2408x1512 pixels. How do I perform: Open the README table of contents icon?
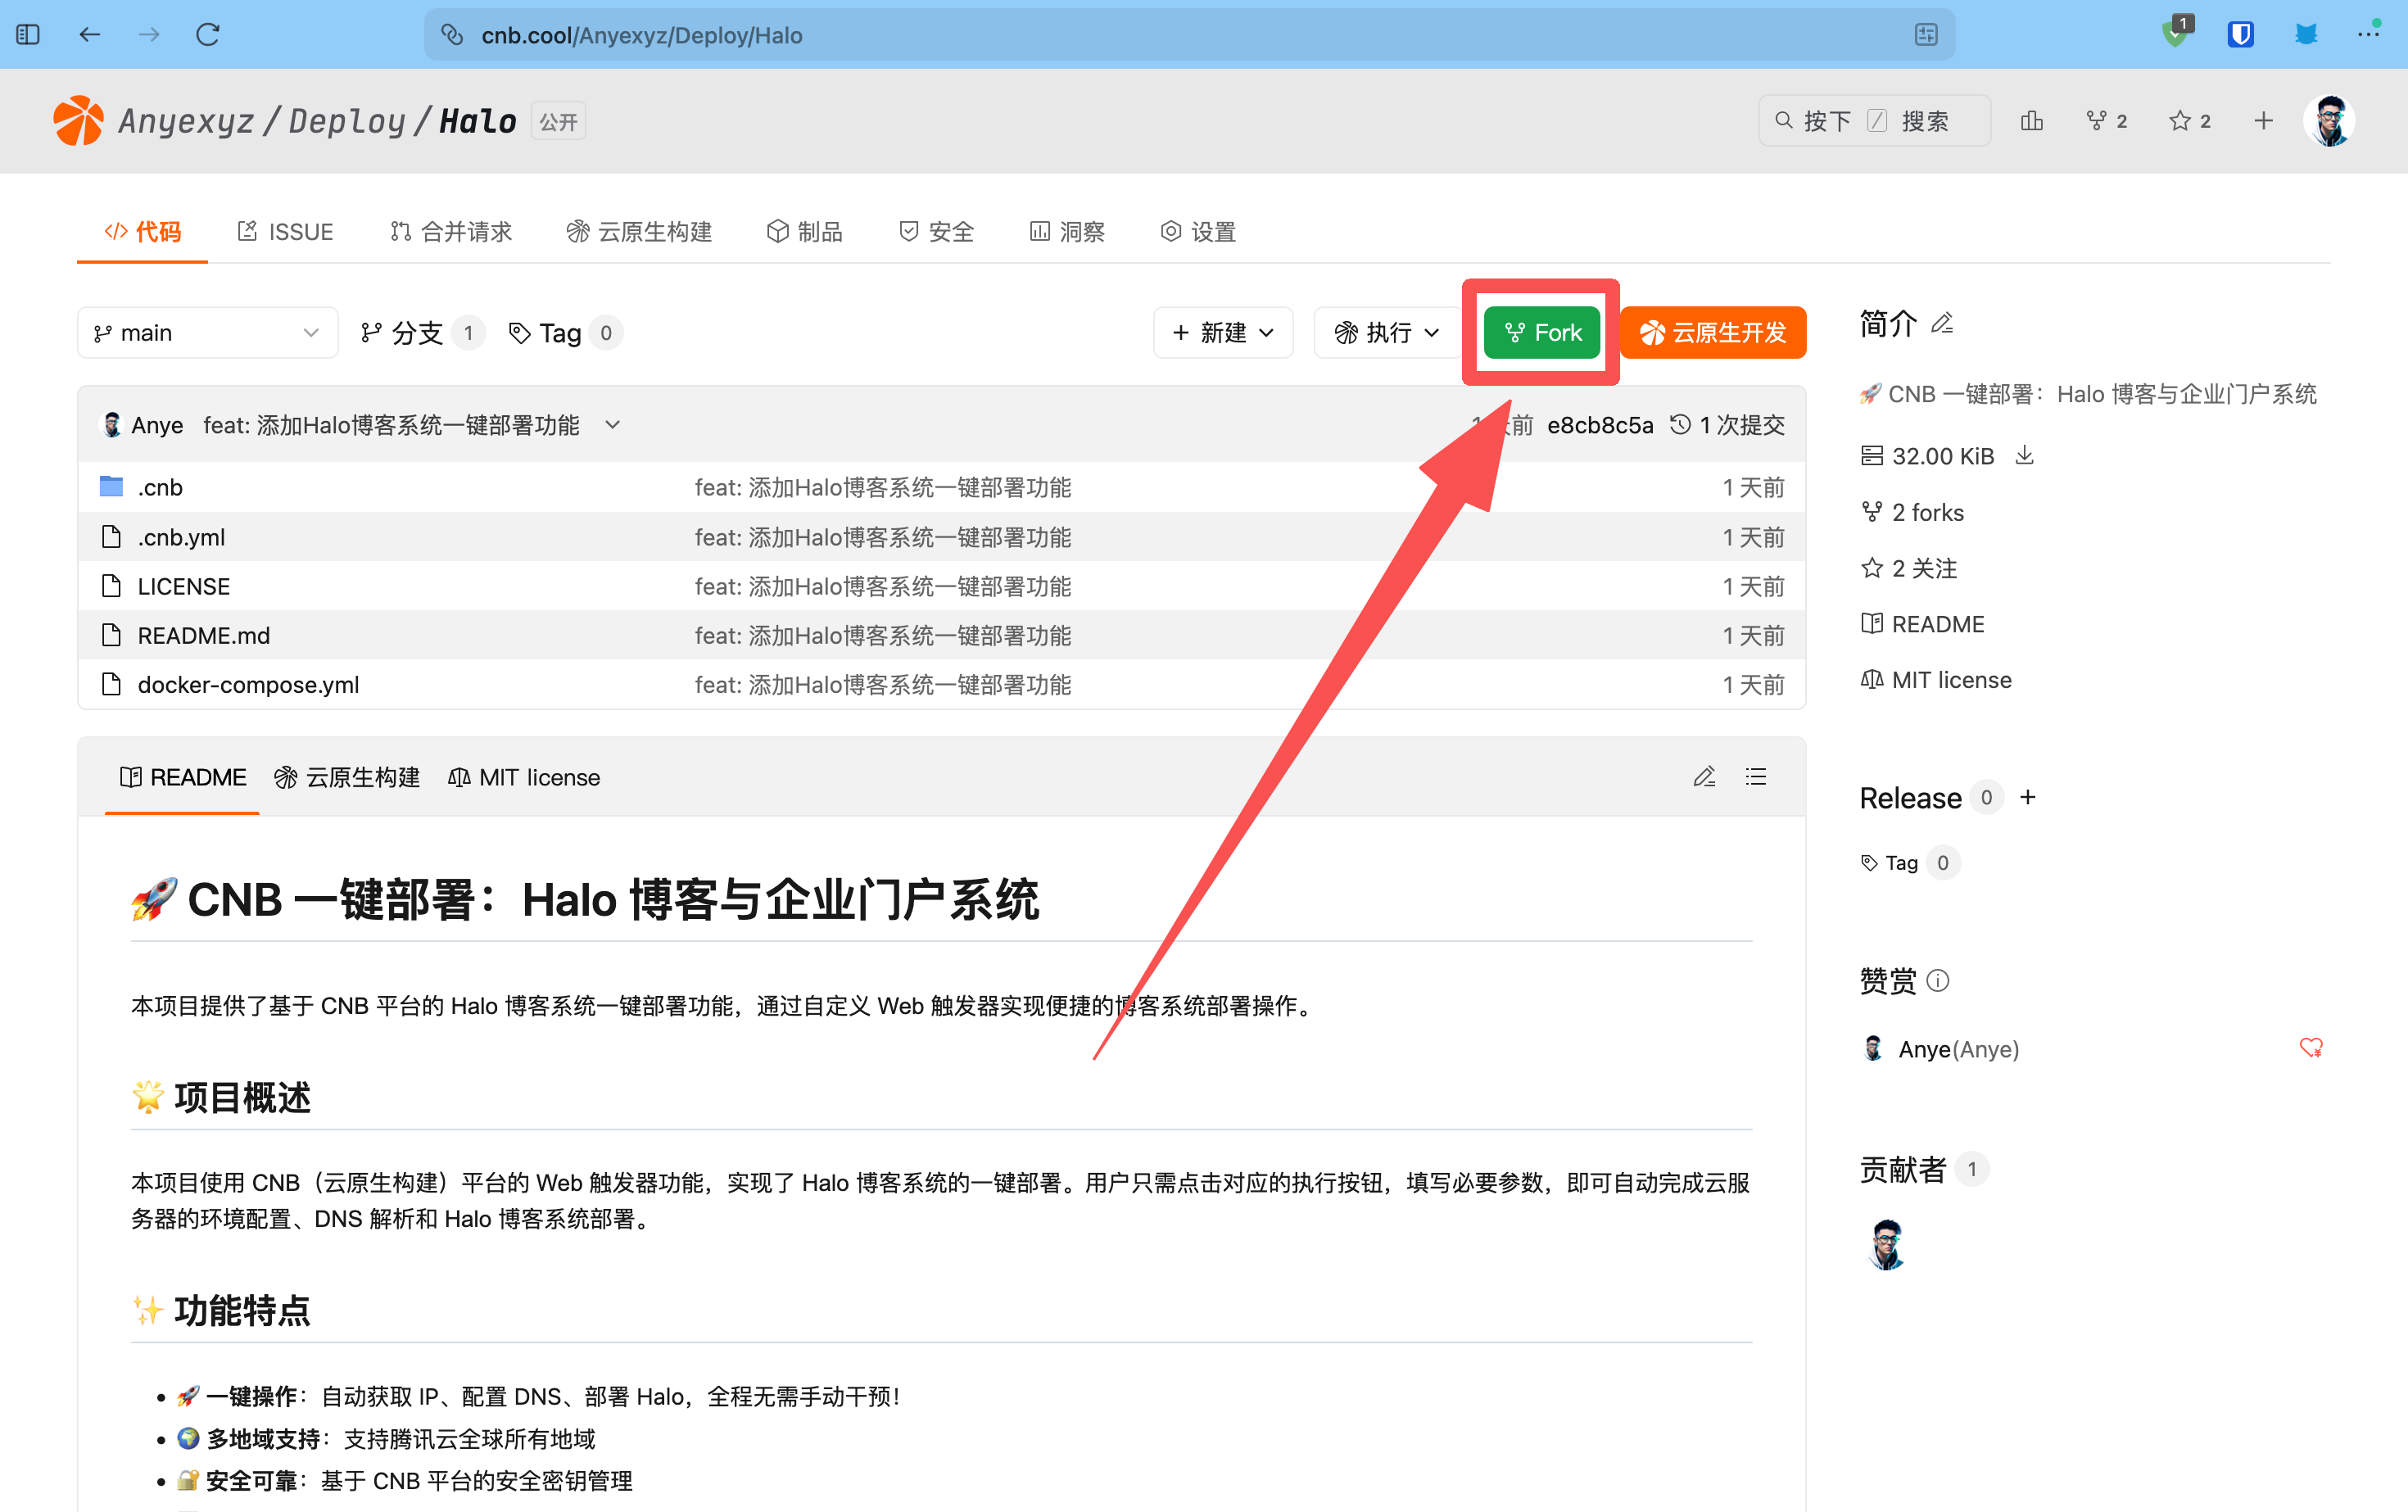1756,777
